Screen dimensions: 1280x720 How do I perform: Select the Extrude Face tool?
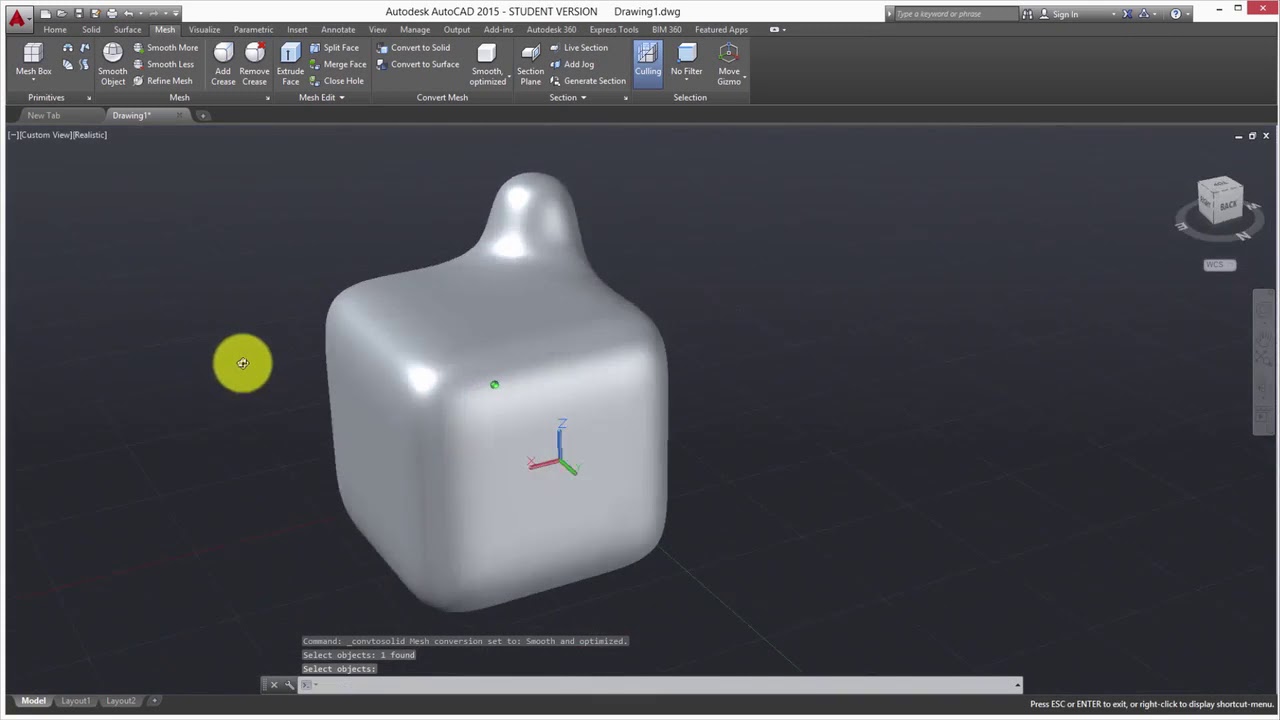(290, 64)
